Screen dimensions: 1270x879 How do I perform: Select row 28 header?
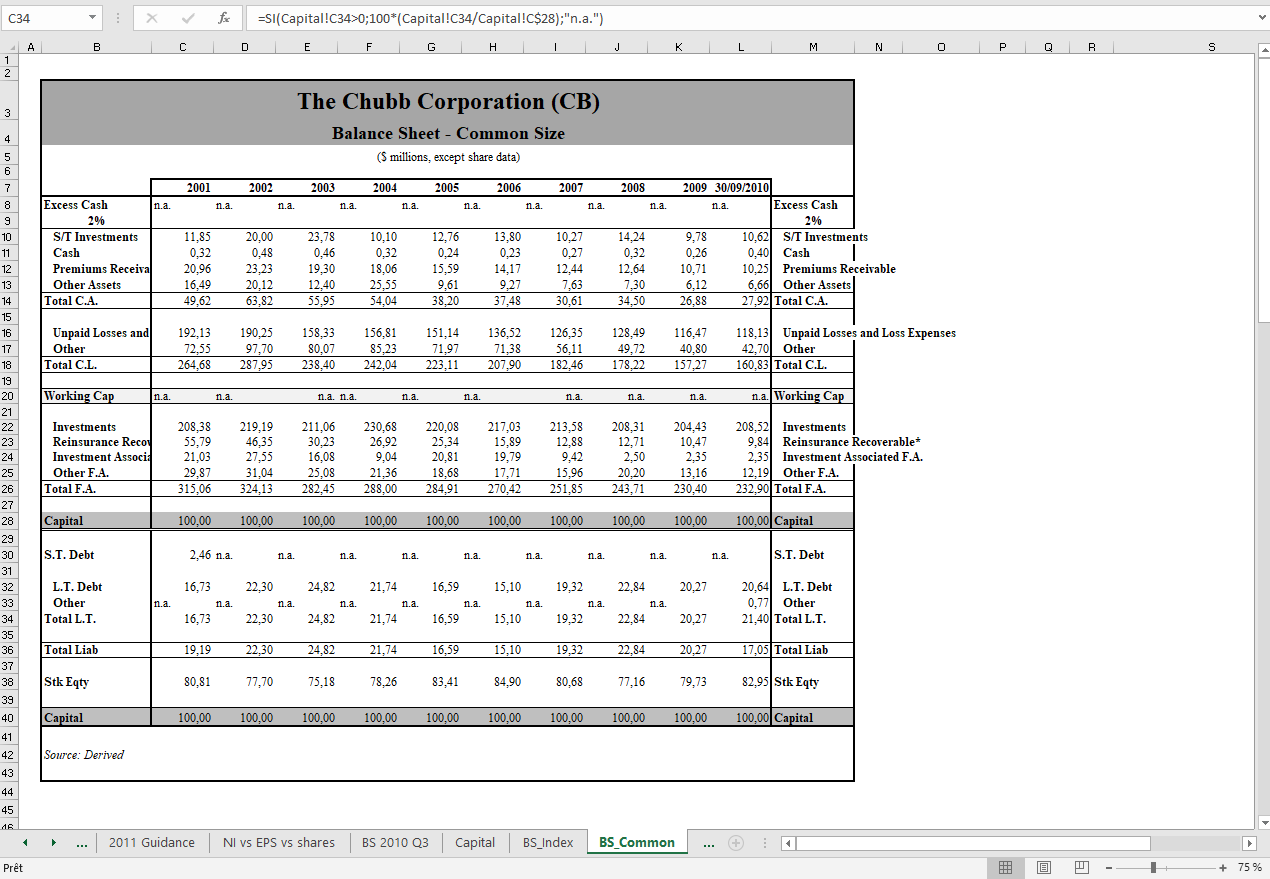(x=10, y=521)
